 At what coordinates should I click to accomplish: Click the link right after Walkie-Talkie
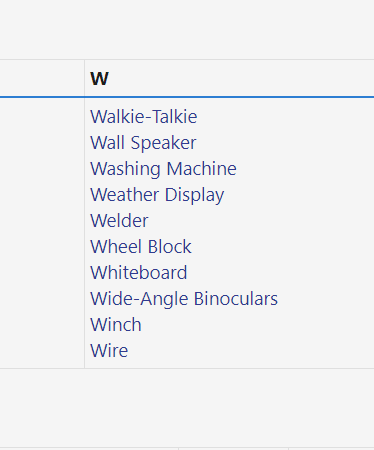(x=143, y=143)
